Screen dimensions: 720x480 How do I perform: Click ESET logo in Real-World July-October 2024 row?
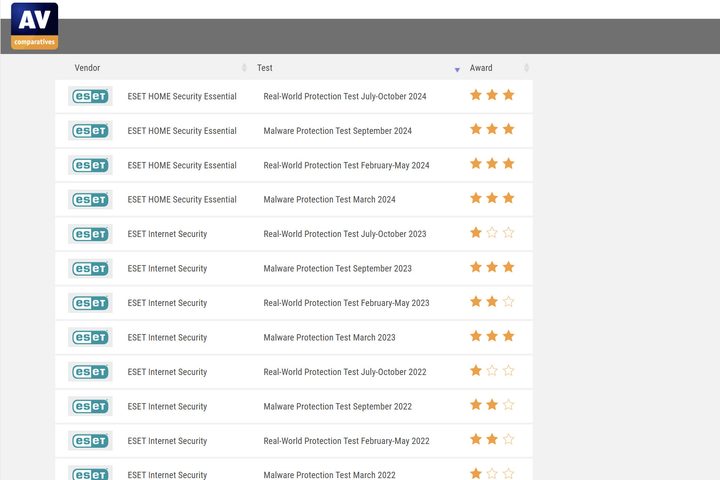(90, 96)
